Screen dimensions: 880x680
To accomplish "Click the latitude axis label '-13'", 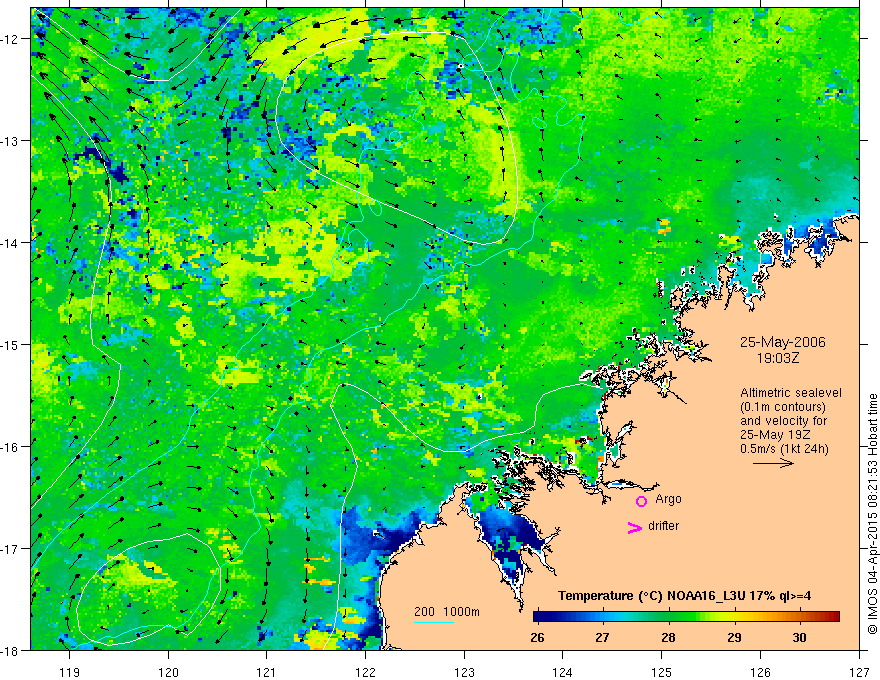I will [10, 141].
